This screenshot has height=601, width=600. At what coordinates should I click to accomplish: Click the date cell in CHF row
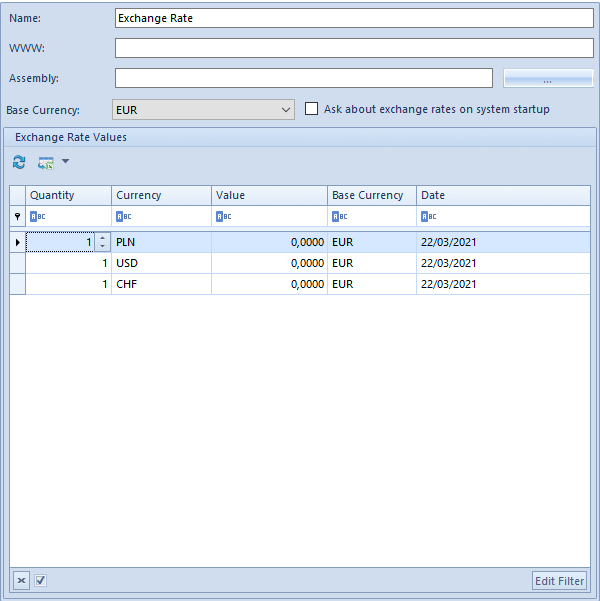[x=503, y=284]
